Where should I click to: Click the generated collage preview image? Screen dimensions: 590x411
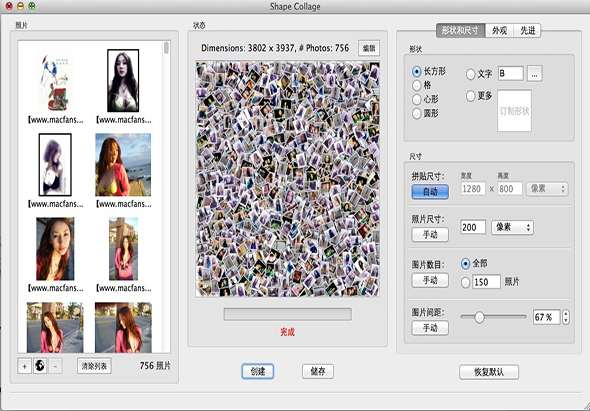[287, 179]
